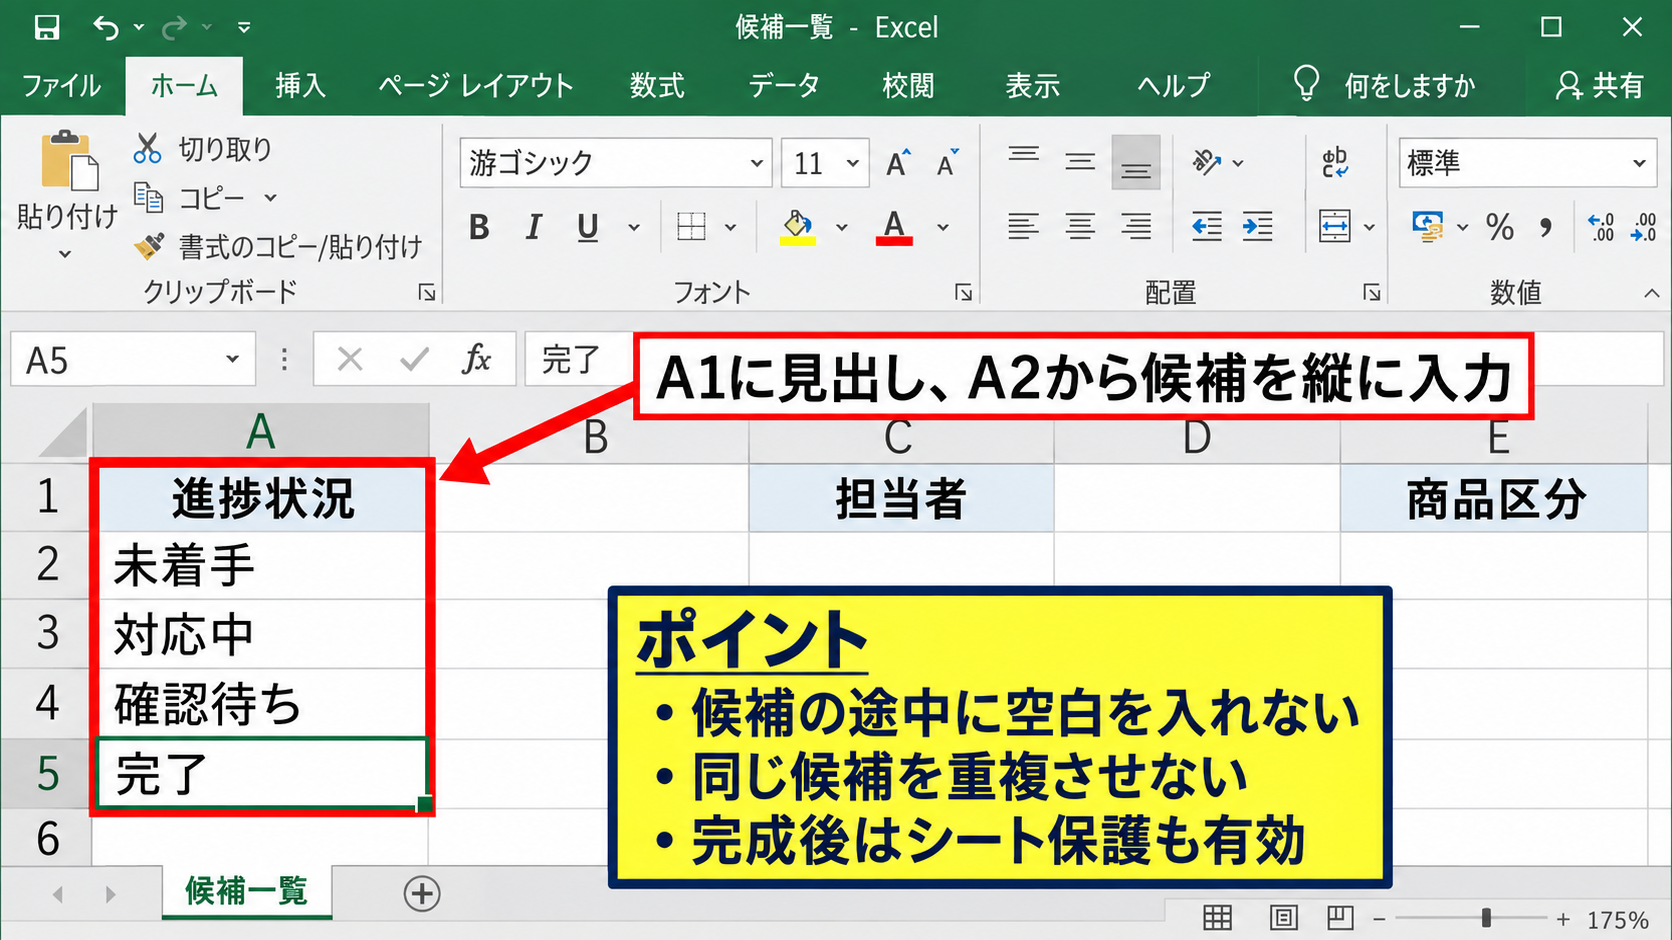Switch to page layout view button
The height and width of the screenshot is (940, 1672).
1283,917
